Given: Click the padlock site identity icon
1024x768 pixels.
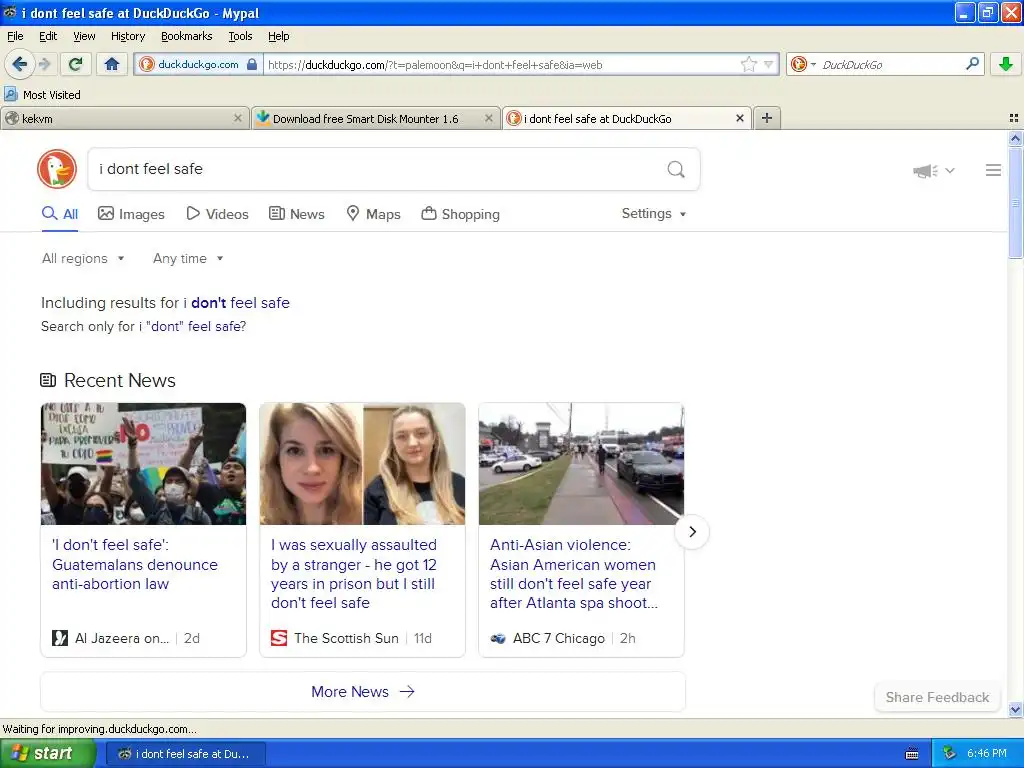Looking at the screenshot, I should (x=252, y=64).
